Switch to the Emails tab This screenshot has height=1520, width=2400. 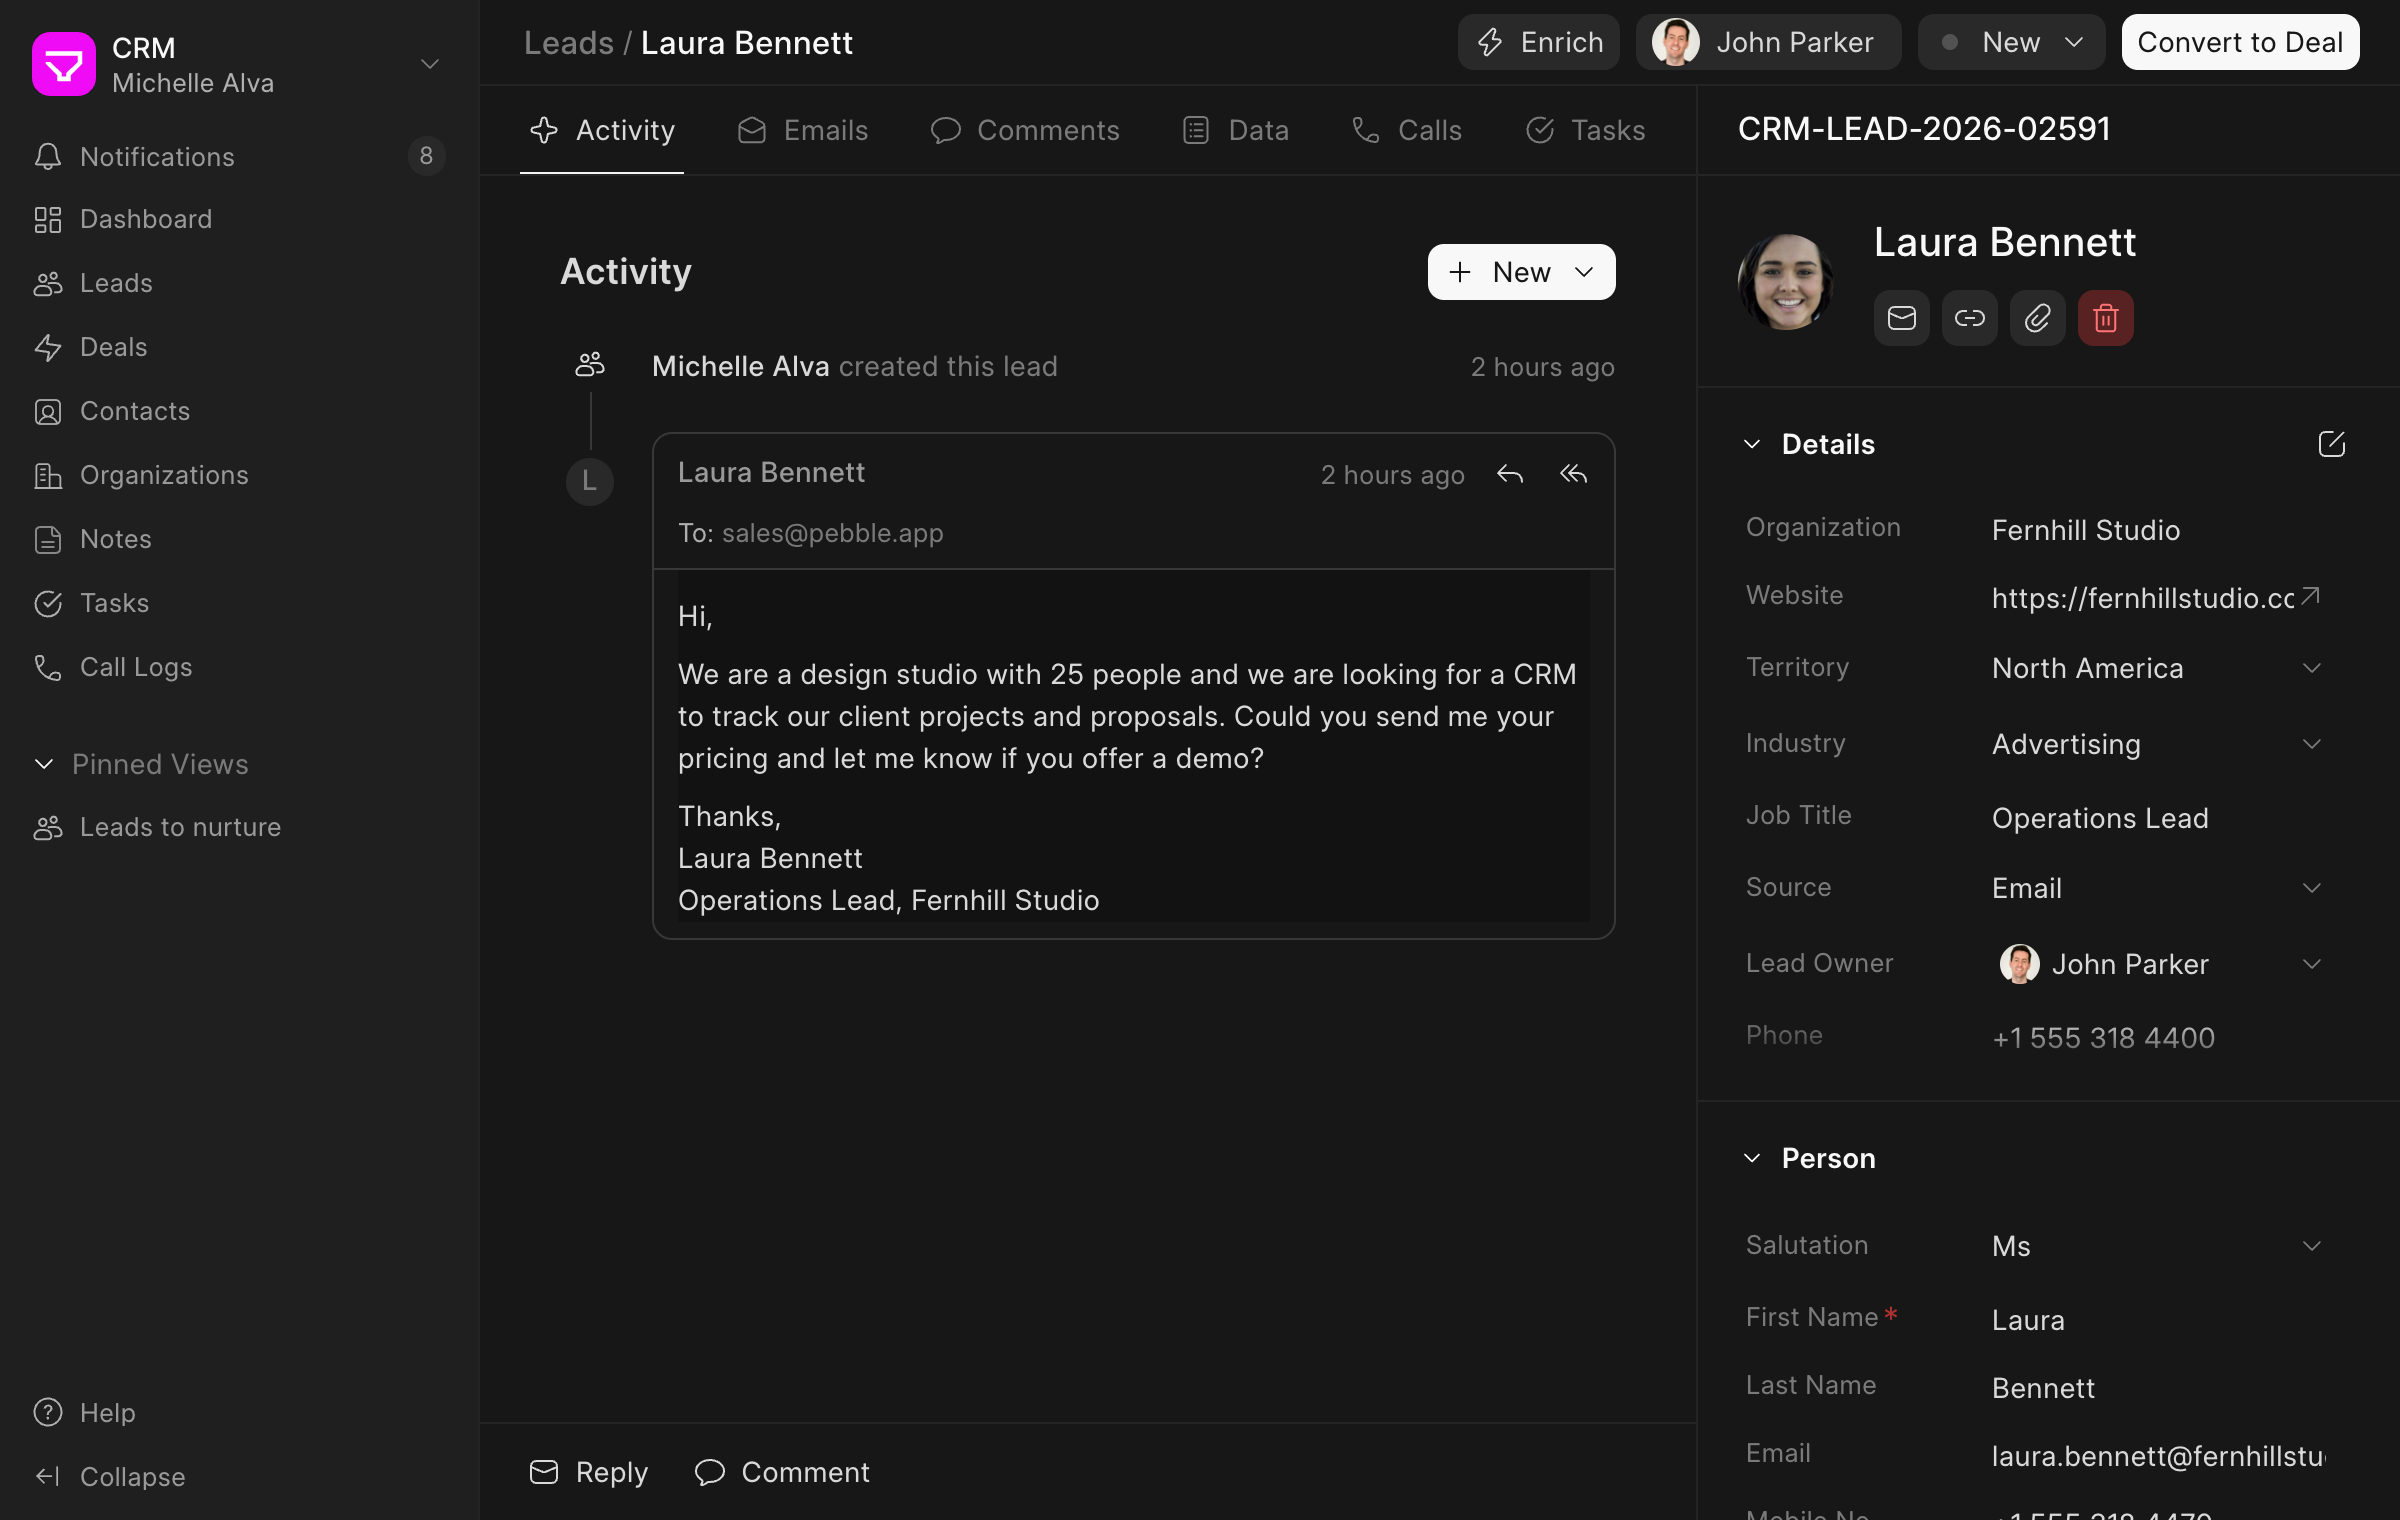(x=802, y=130)
